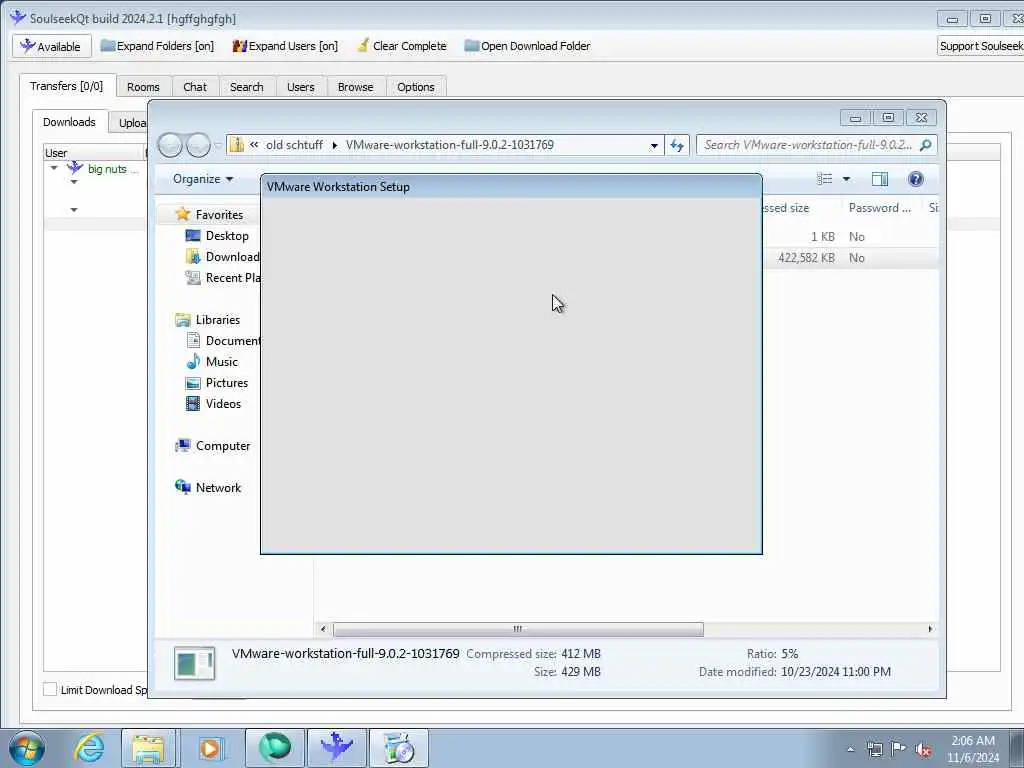Click the Explorer help icon
The width and height of the screenshot is (1024, 768).
tap(916, 179)
